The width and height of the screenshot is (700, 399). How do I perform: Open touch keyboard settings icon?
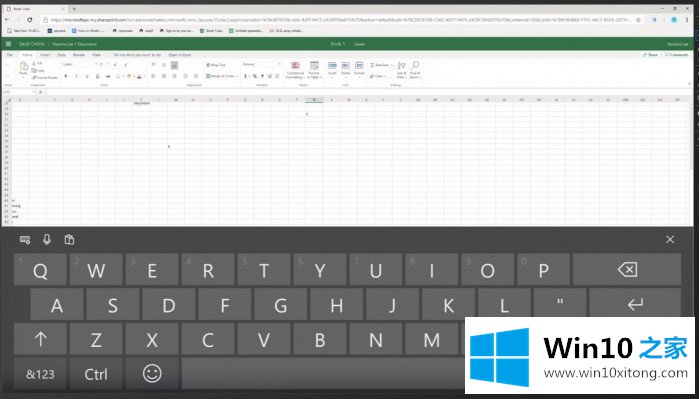[25, 240]
